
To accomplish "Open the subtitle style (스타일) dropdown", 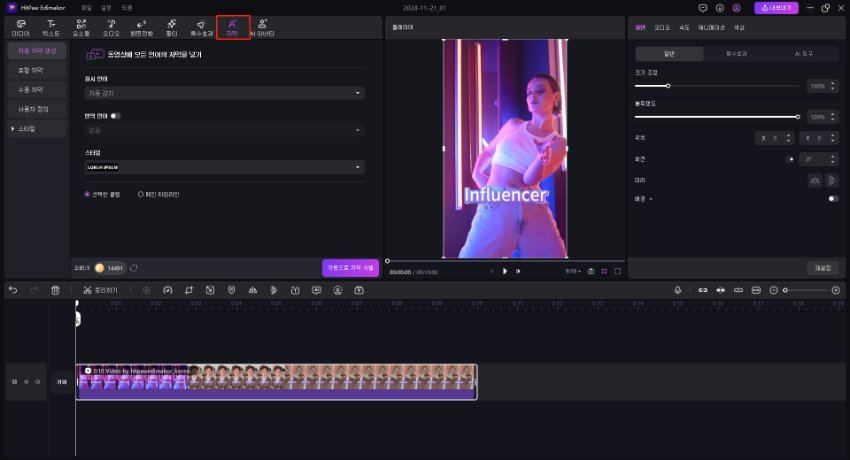I will point(224,167).
